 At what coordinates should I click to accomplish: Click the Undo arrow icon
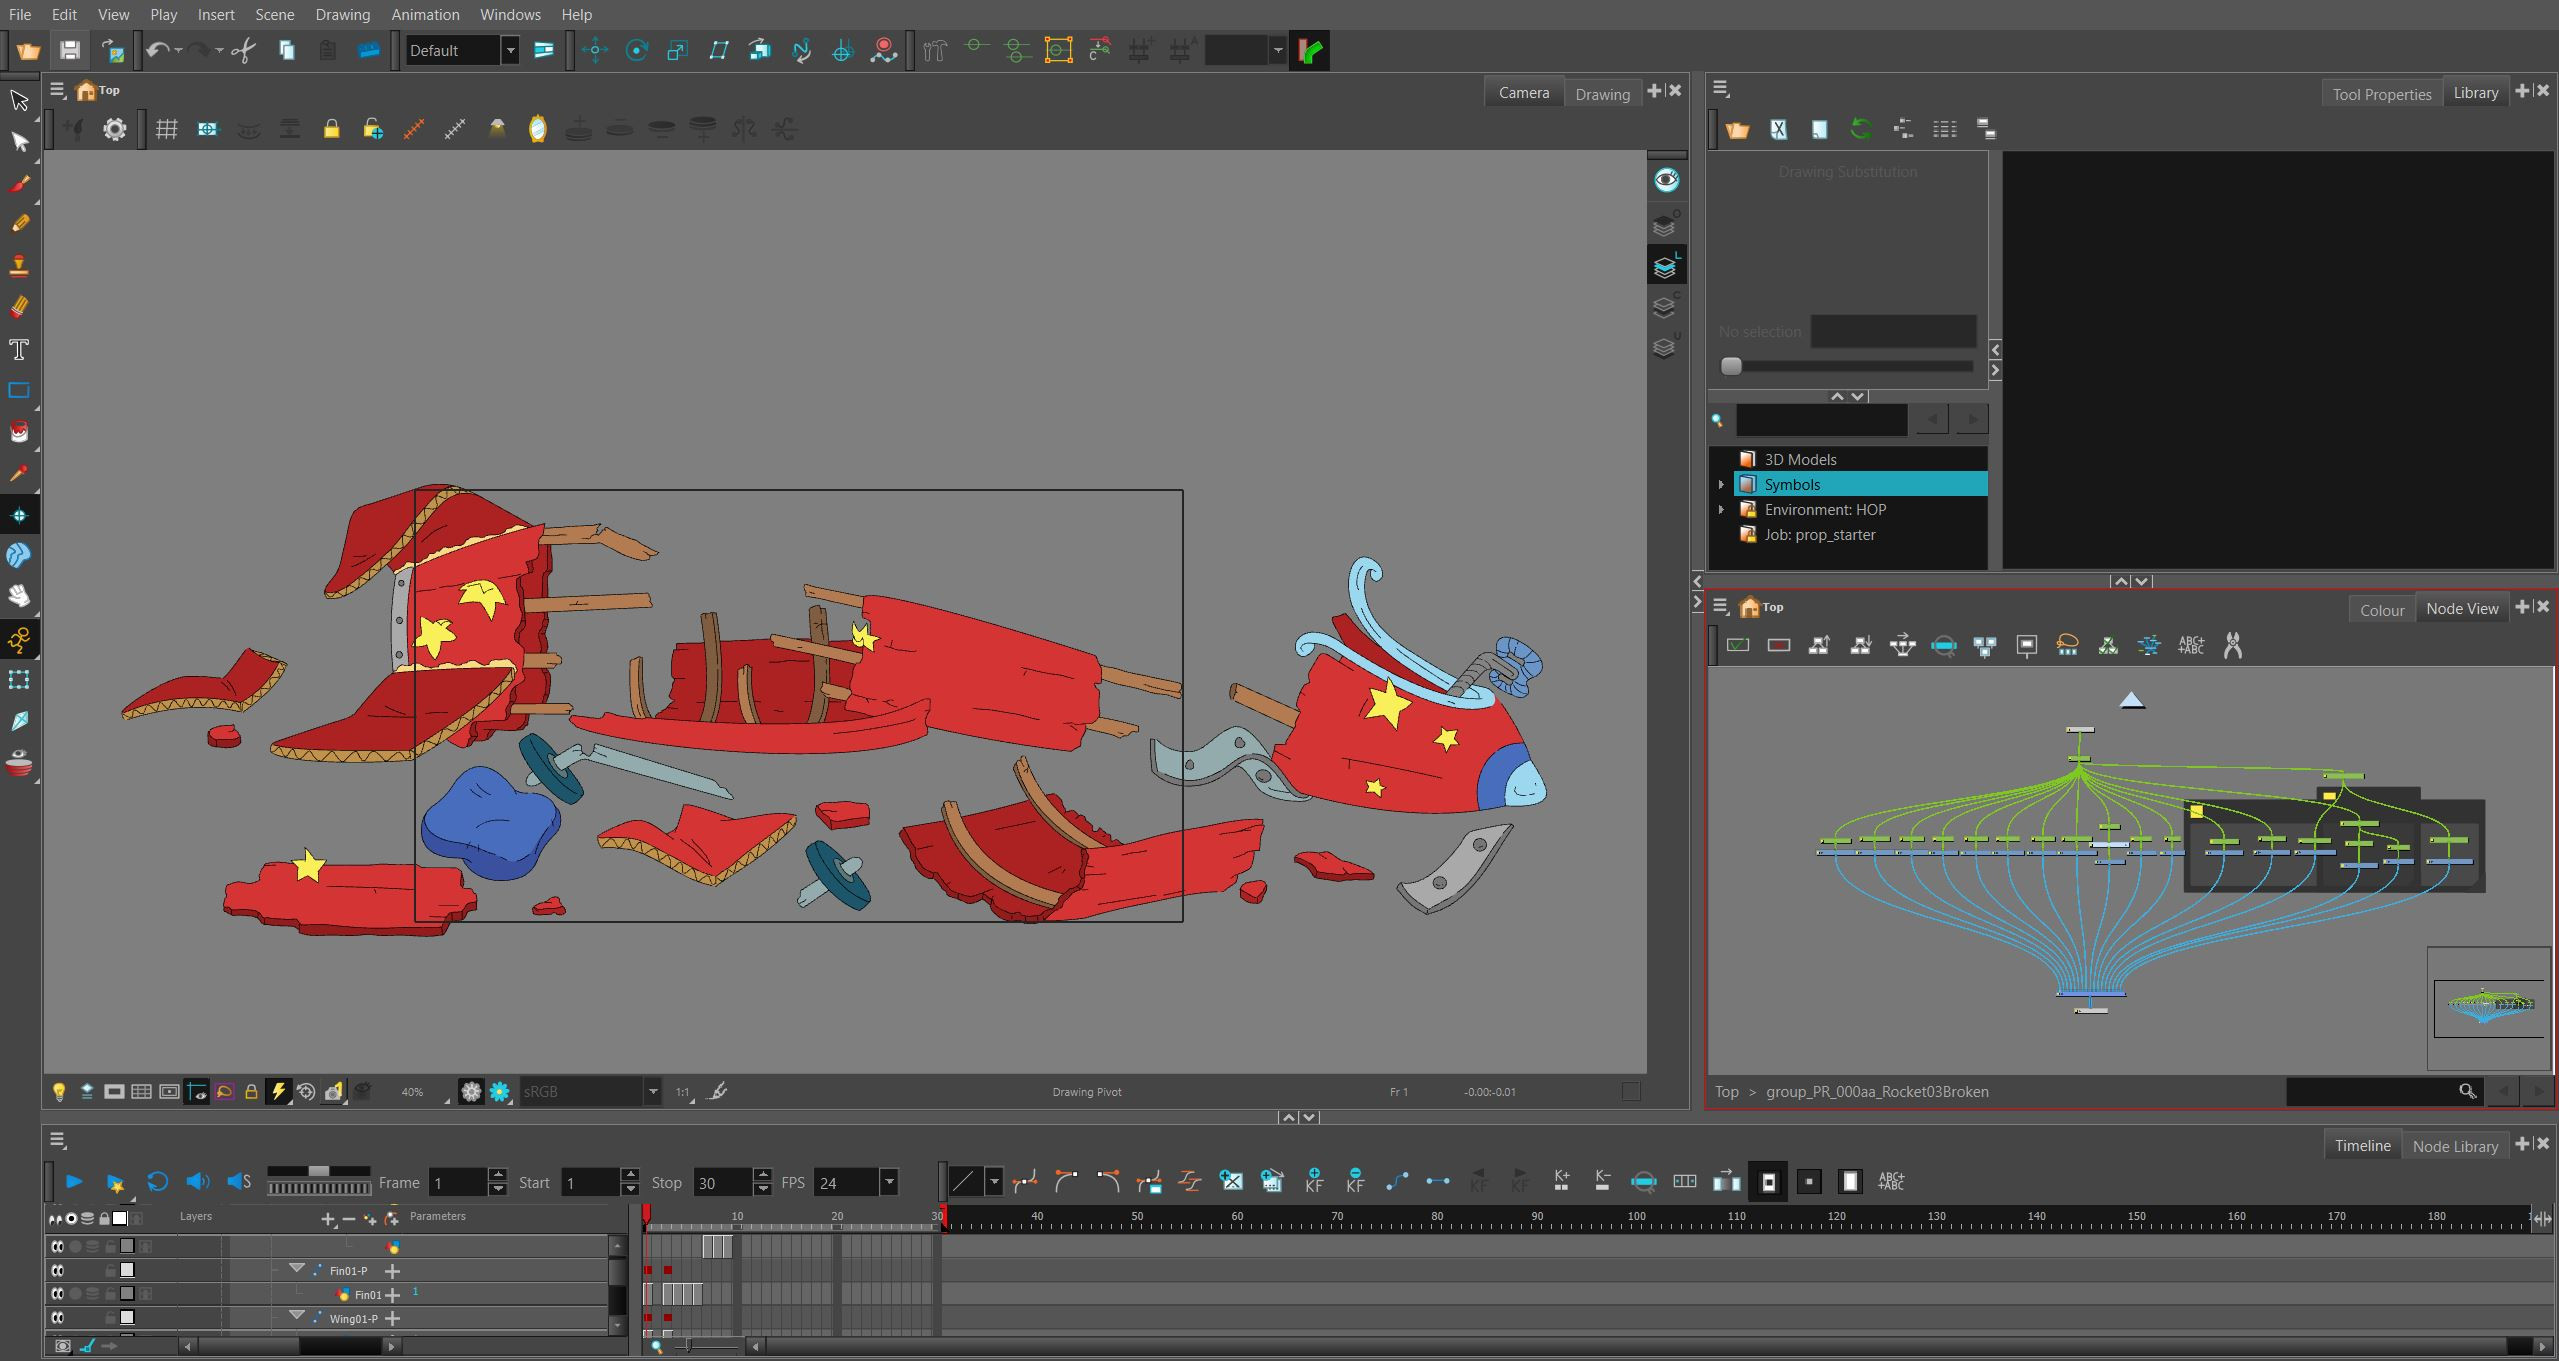pyautogui.click(x=157, y=50)
